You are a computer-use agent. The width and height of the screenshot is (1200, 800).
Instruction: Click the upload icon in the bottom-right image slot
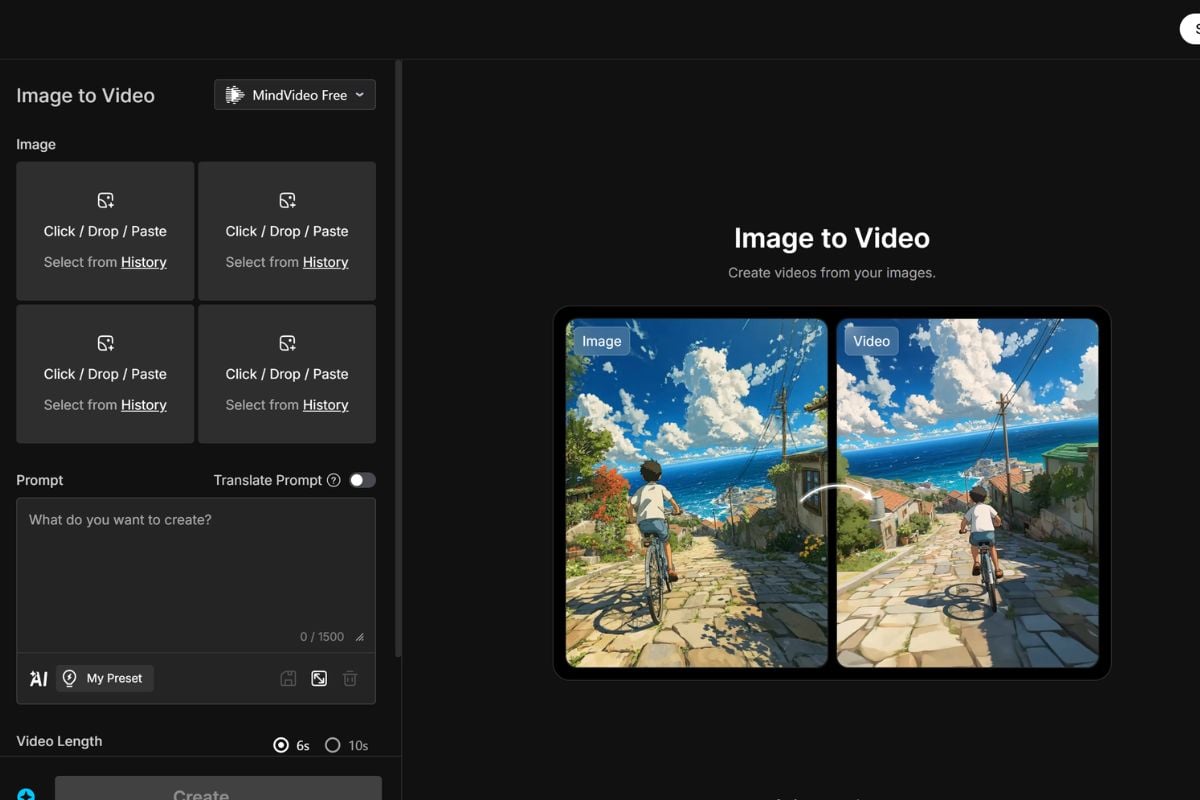pos(287,343)
